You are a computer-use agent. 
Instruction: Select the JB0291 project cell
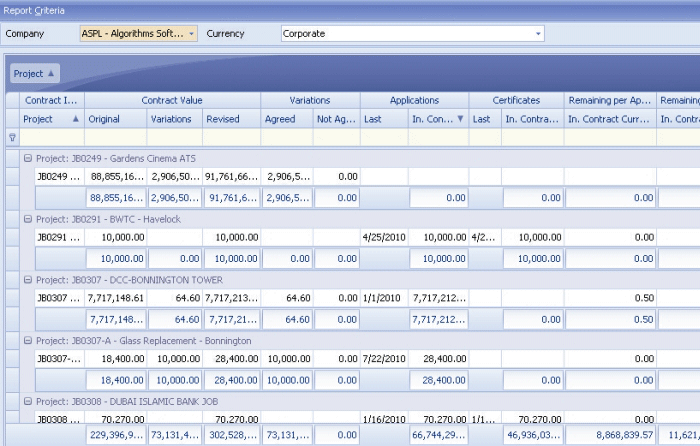point(59,237)
